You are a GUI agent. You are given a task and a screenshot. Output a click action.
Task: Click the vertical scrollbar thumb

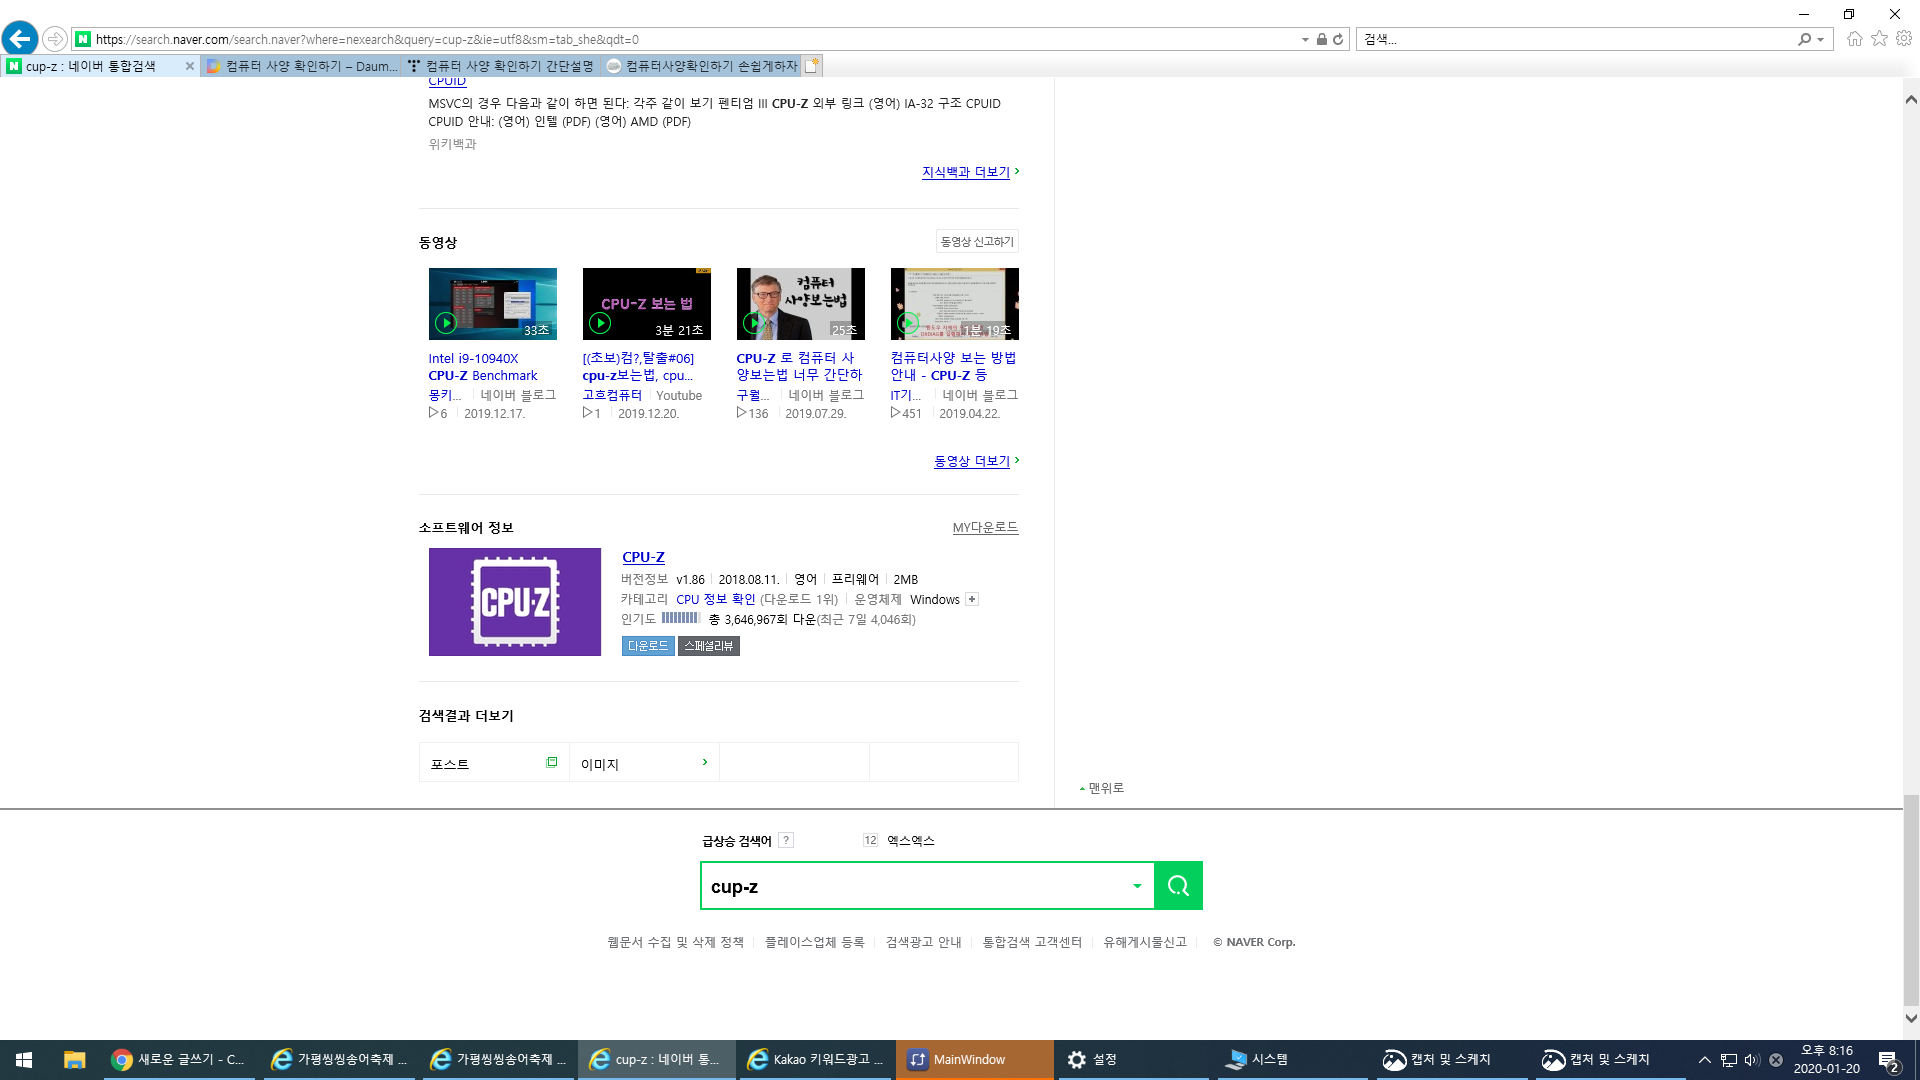point(1910,900)
